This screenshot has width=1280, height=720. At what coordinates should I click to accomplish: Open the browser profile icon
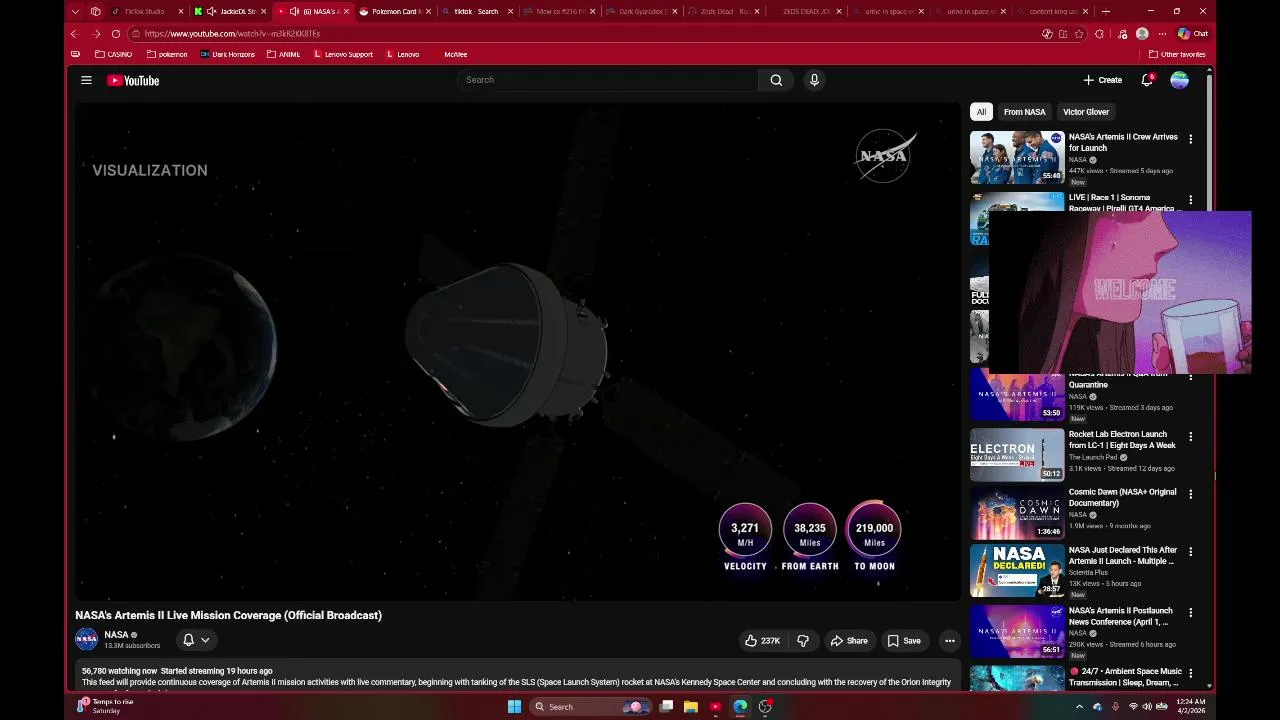pyautogui.click(x=1142, y=33)
